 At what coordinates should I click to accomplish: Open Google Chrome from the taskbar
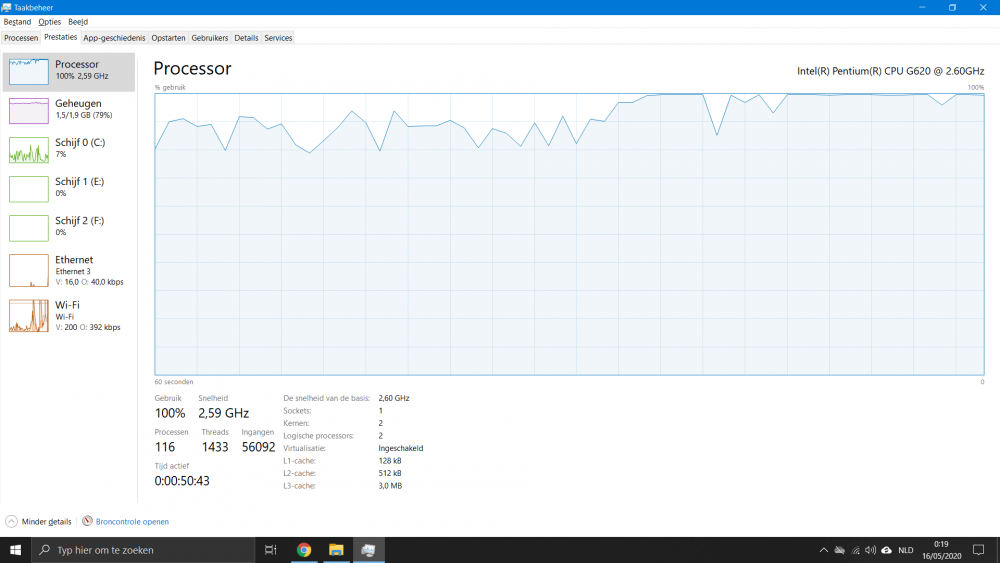[304, 550]
